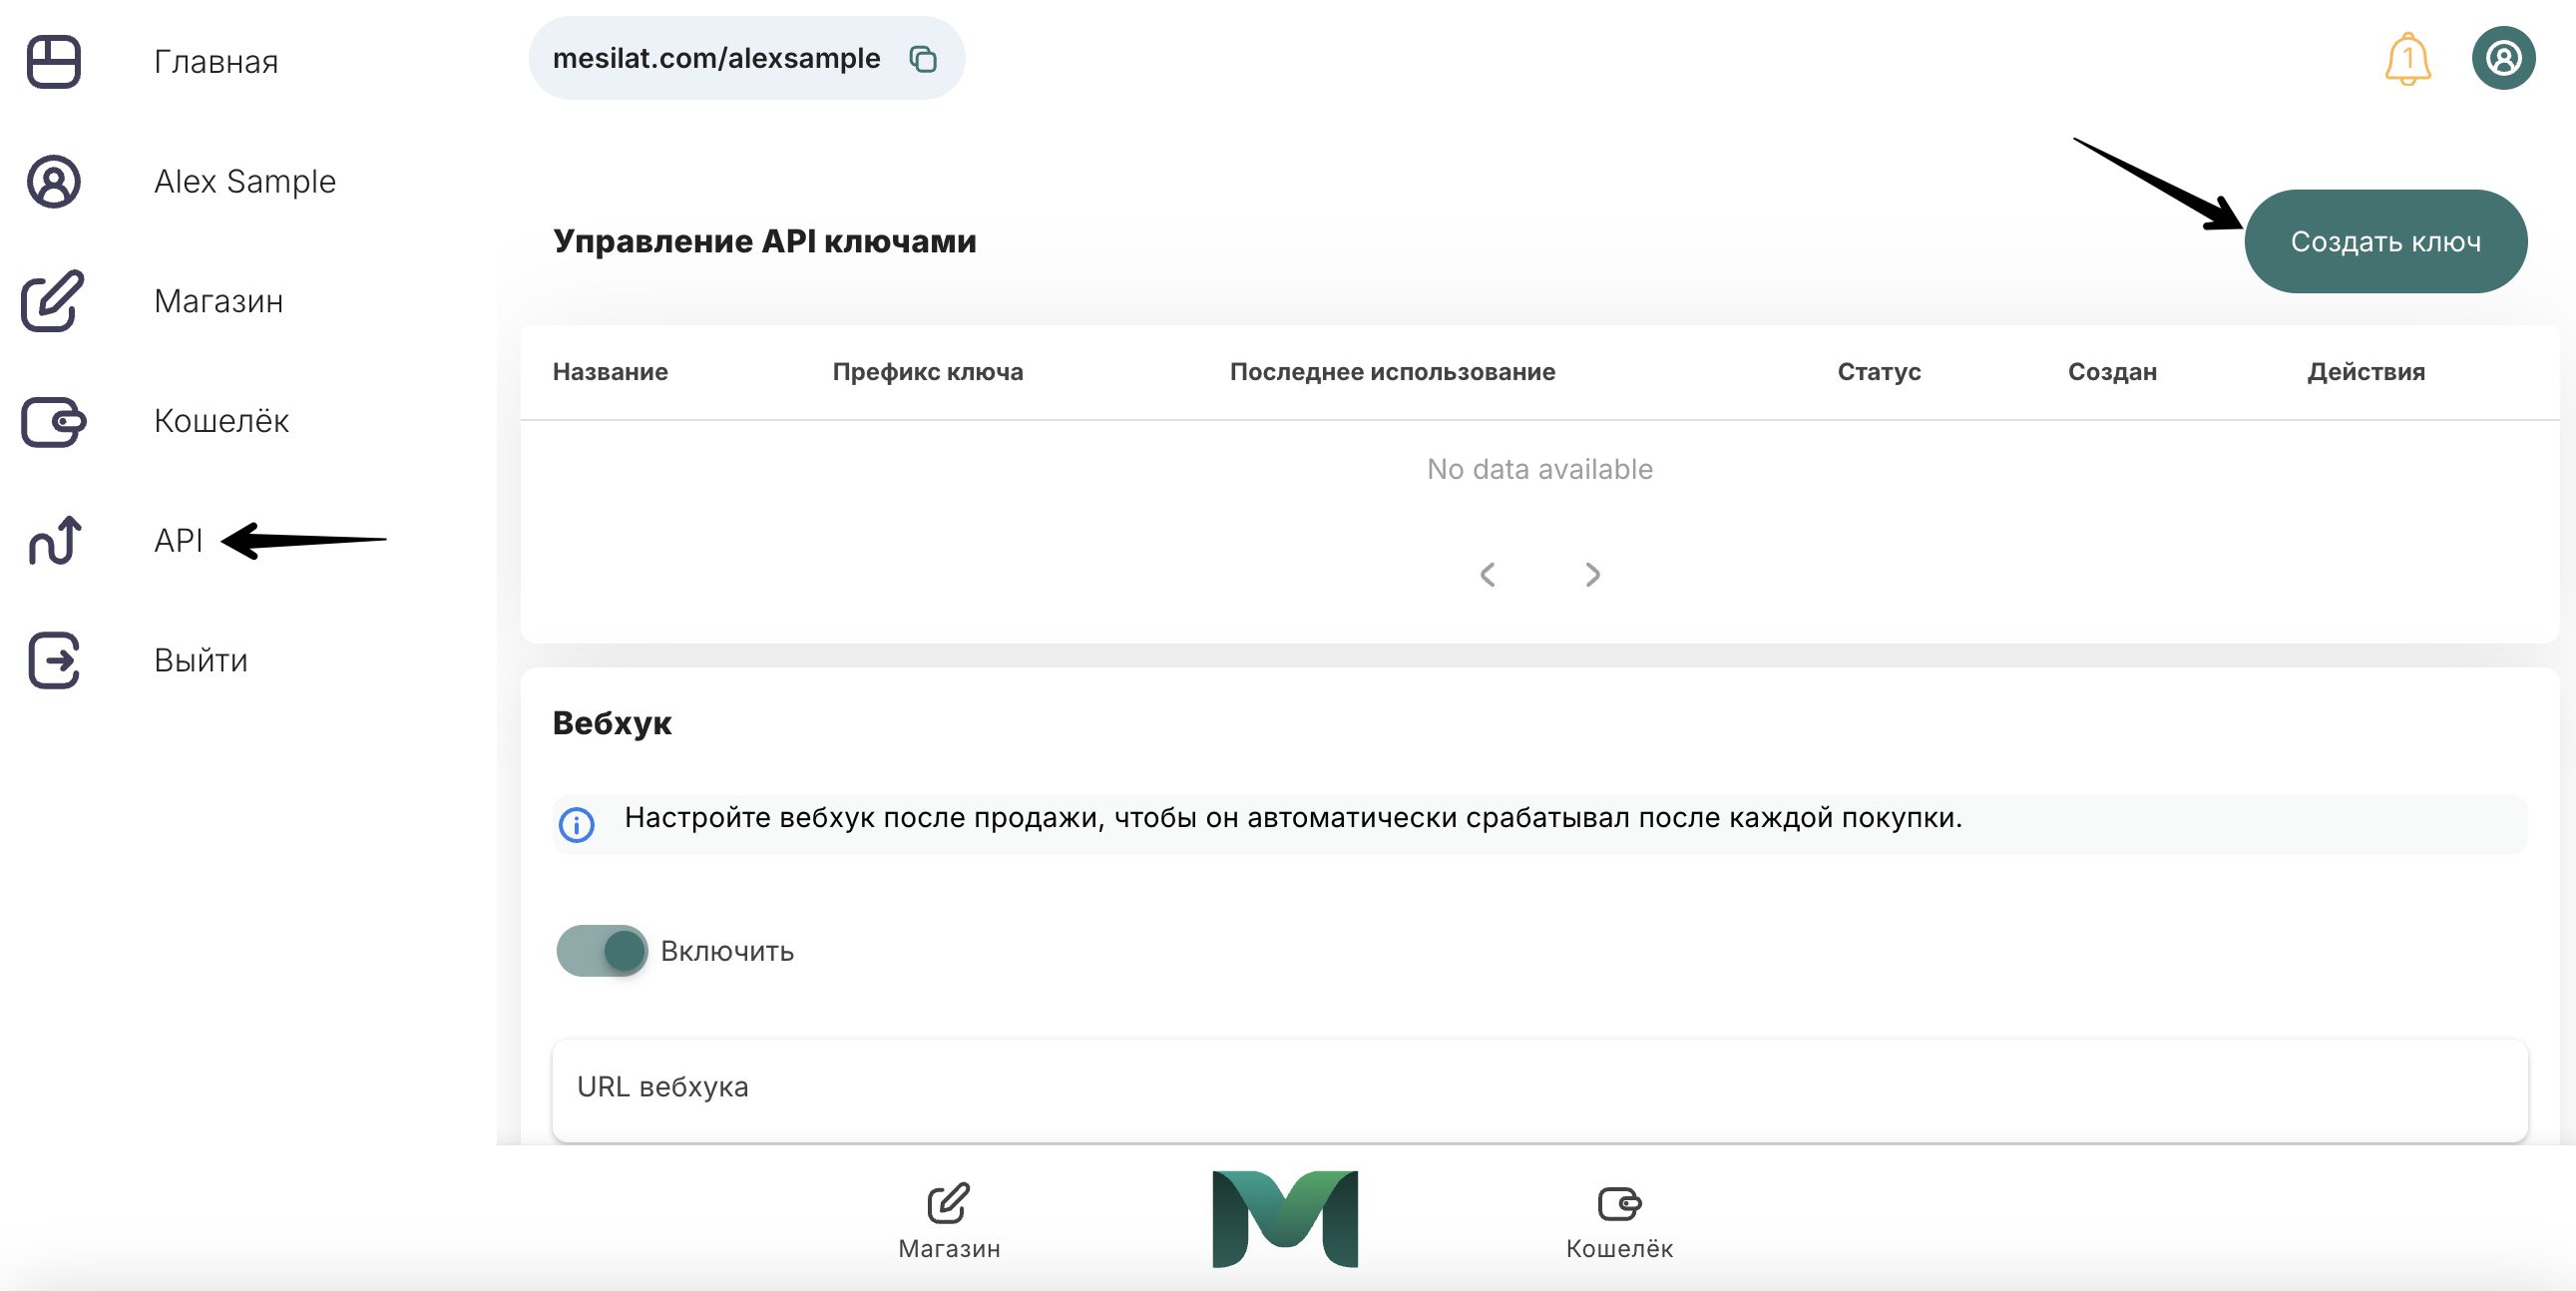The height and width of the screenshot is (1291, 2576).
Task: Open the account avatar icon top right
Action: [2503, 58]
